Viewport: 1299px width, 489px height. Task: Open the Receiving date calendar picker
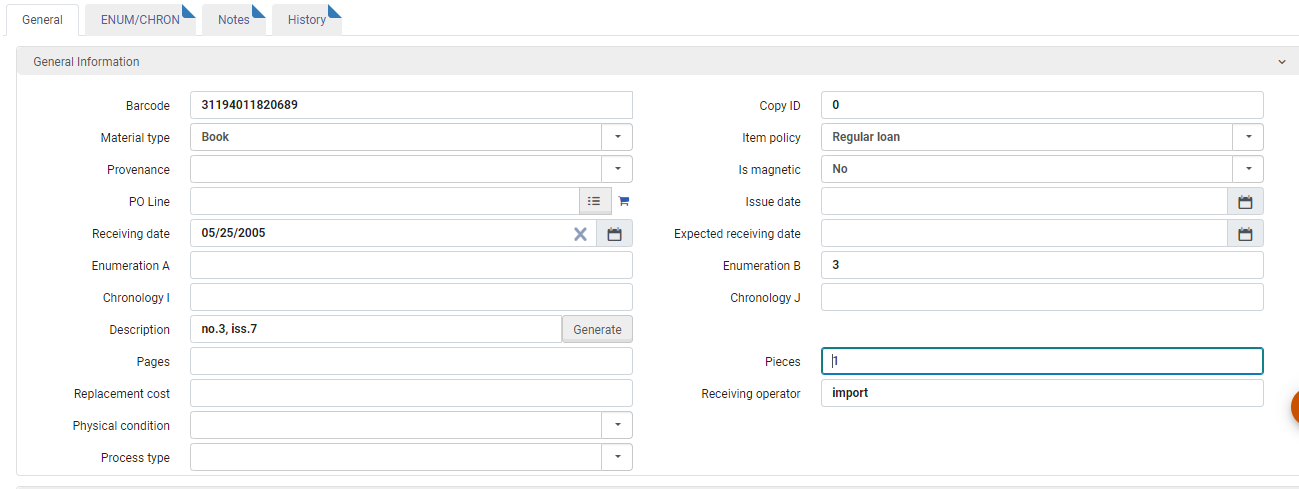point(615,234)
